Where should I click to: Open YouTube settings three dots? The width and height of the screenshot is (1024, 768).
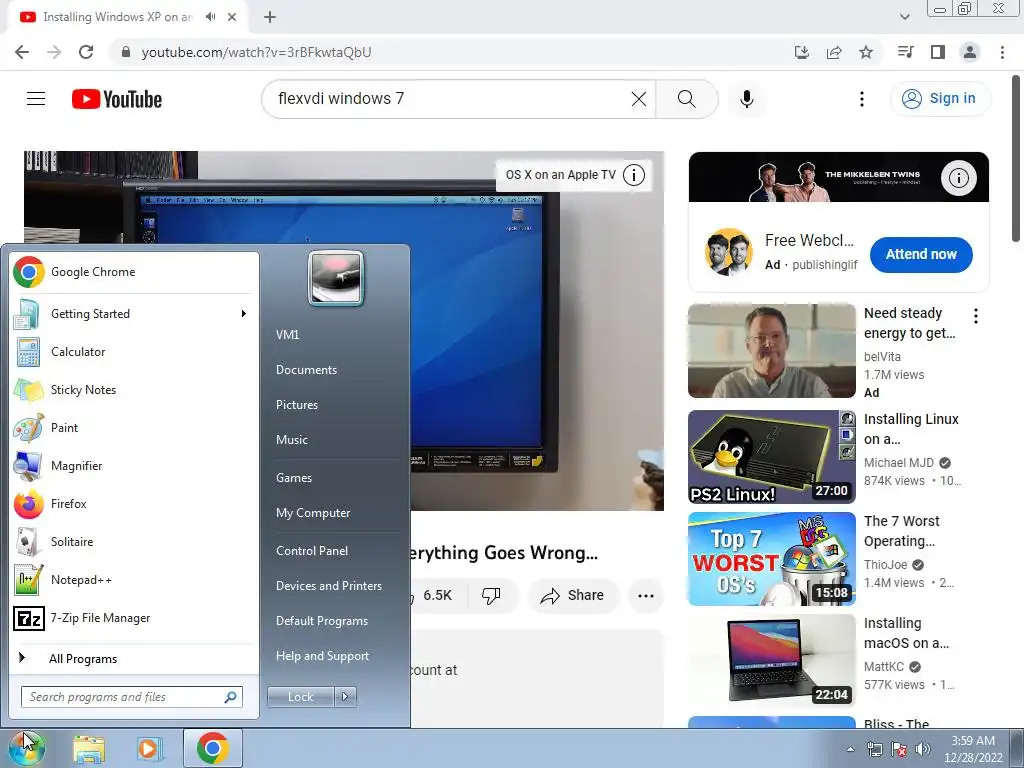click(861, 99)
